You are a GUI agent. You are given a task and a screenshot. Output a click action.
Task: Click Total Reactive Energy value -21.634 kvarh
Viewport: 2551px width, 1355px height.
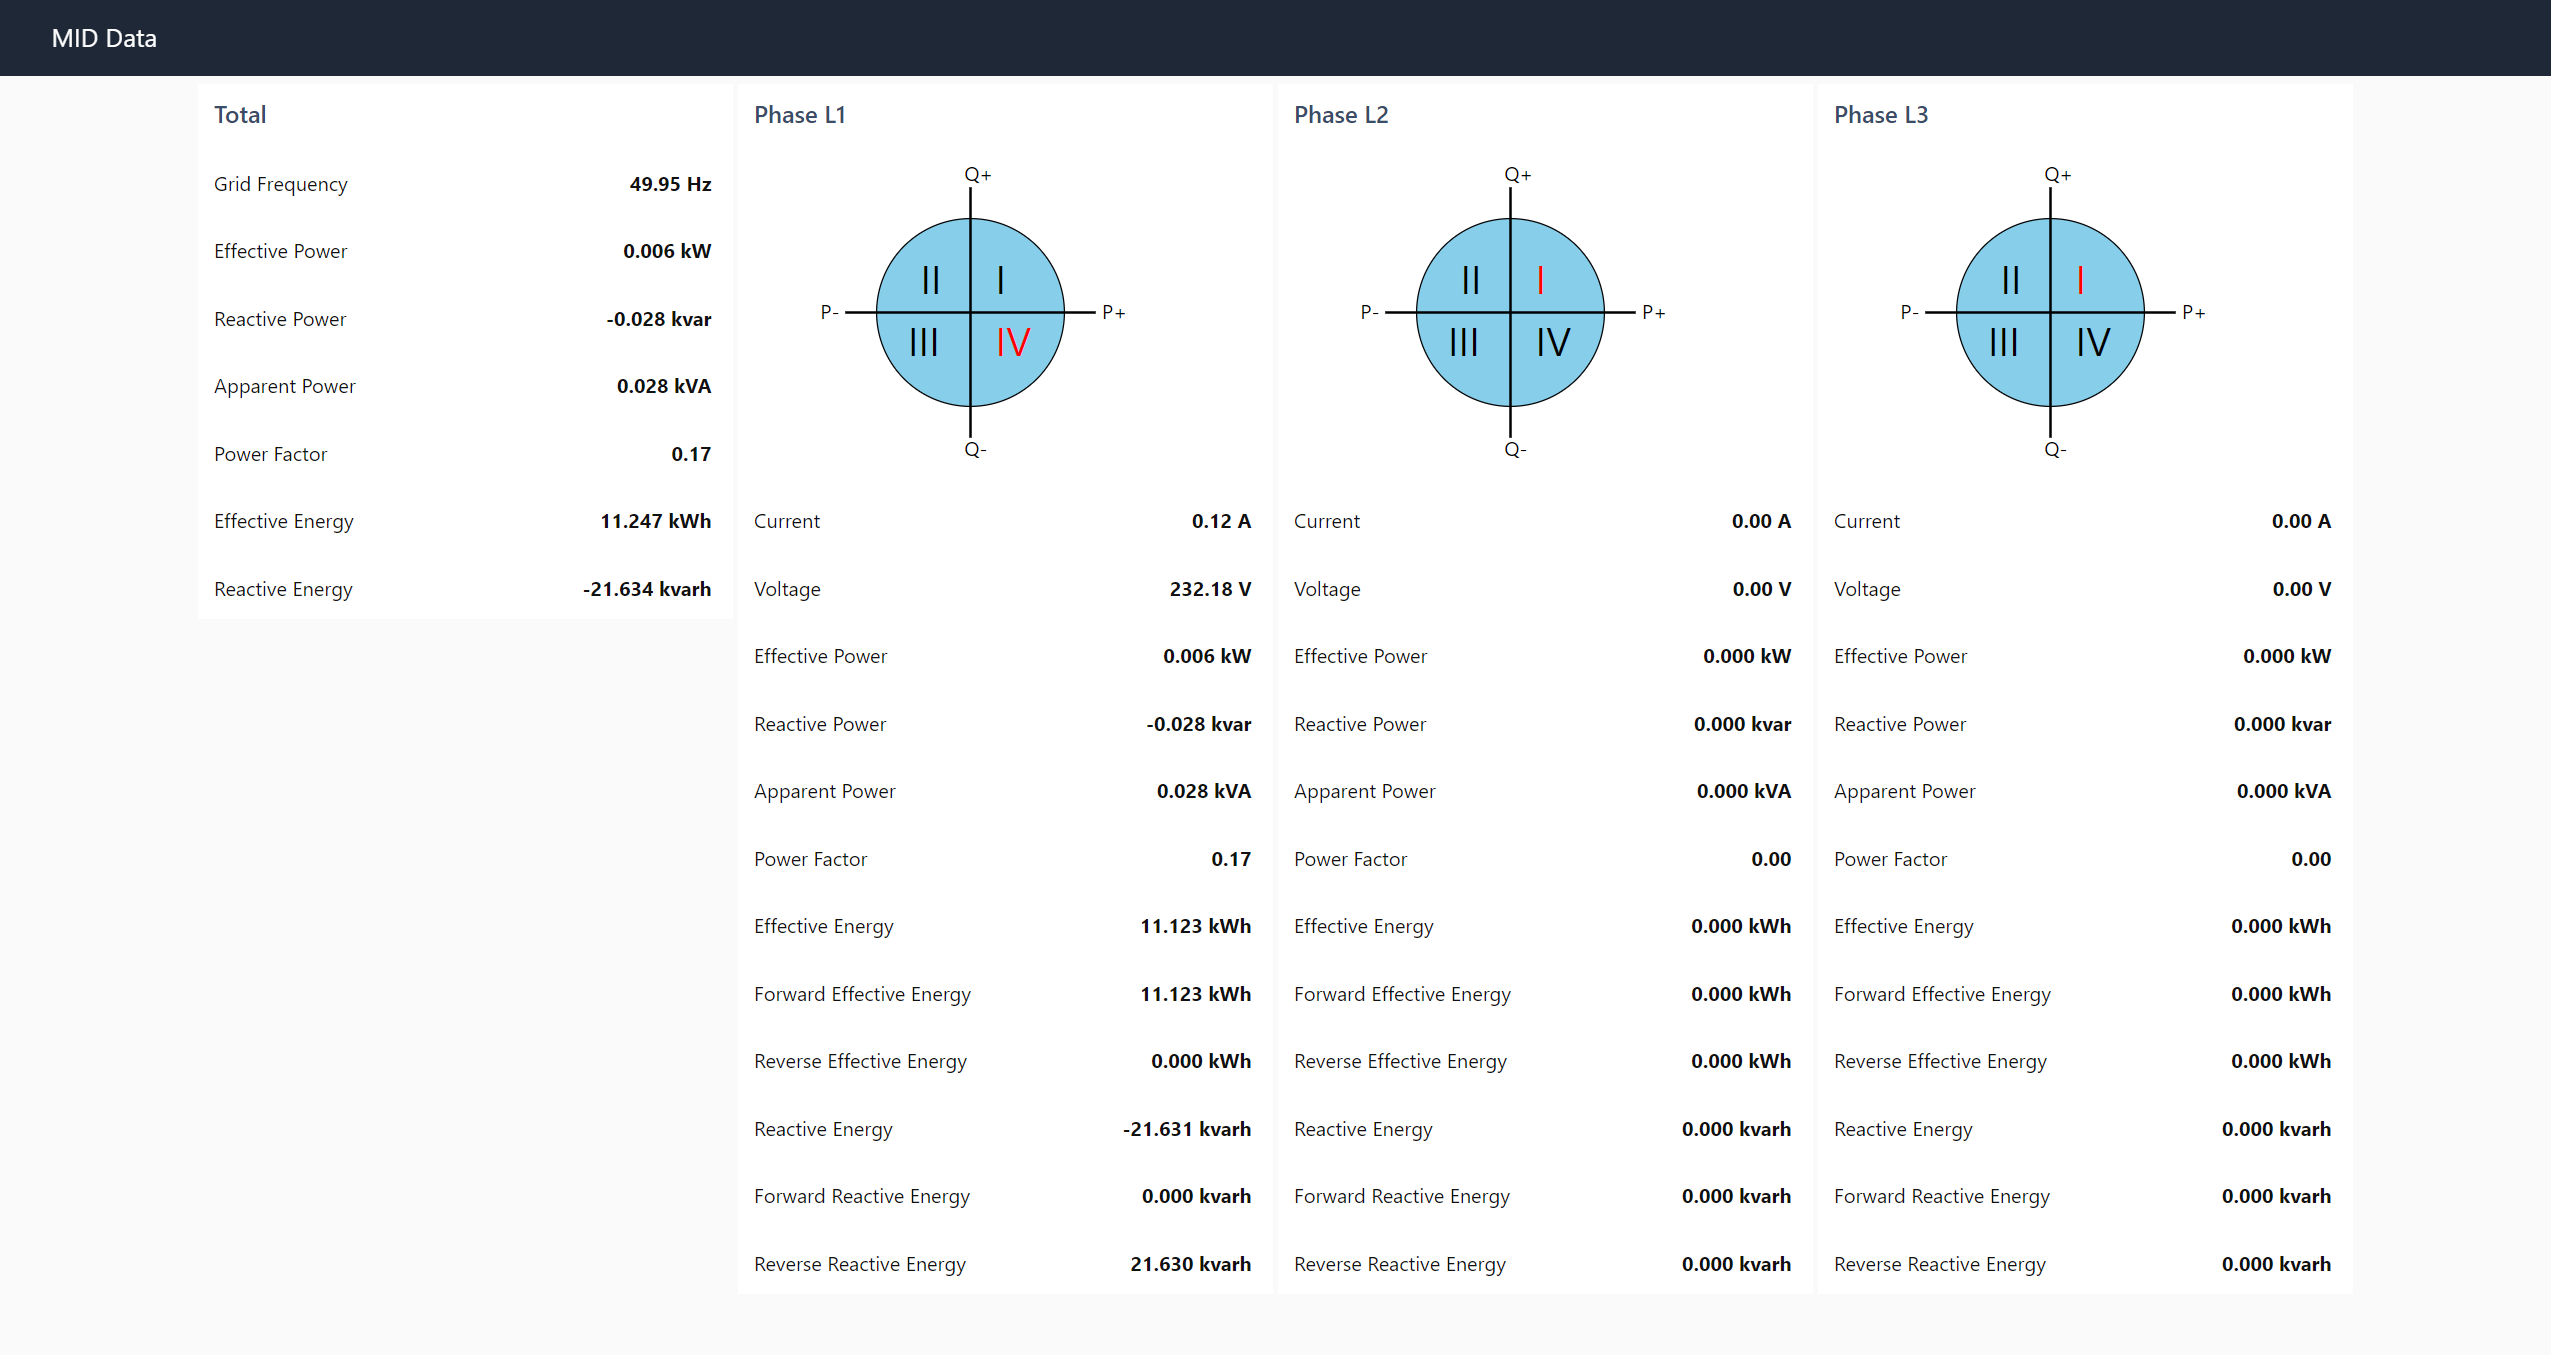[647, 589]
